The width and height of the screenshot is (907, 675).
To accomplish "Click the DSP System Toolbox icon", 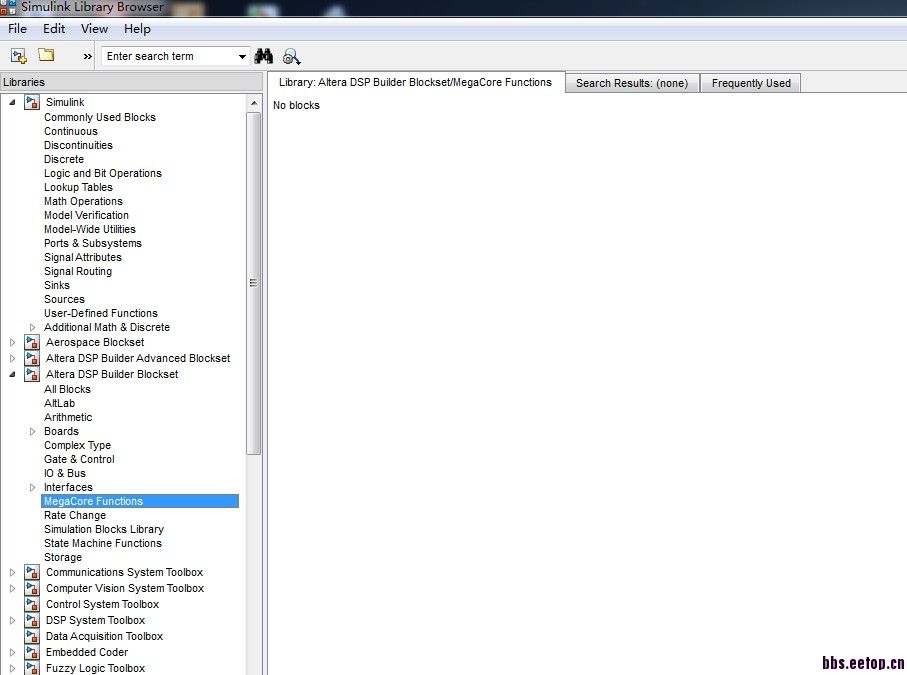I will [32, 621].
